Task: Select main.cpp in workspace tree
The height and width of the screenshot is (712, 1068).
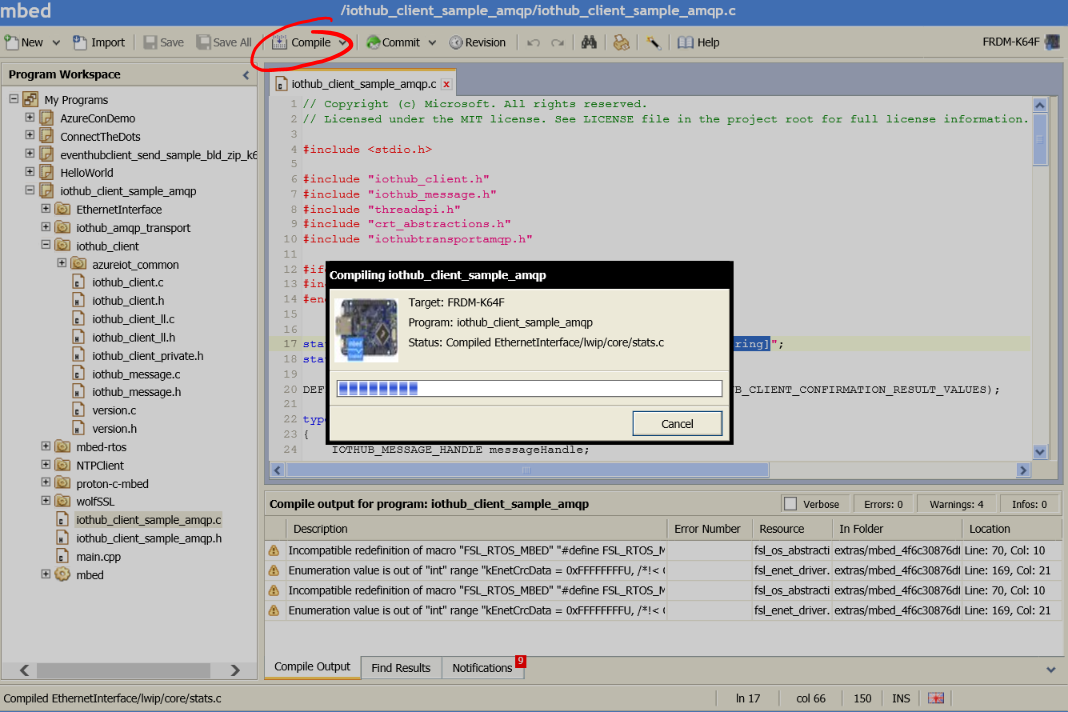Action: (x=98, y=557)
